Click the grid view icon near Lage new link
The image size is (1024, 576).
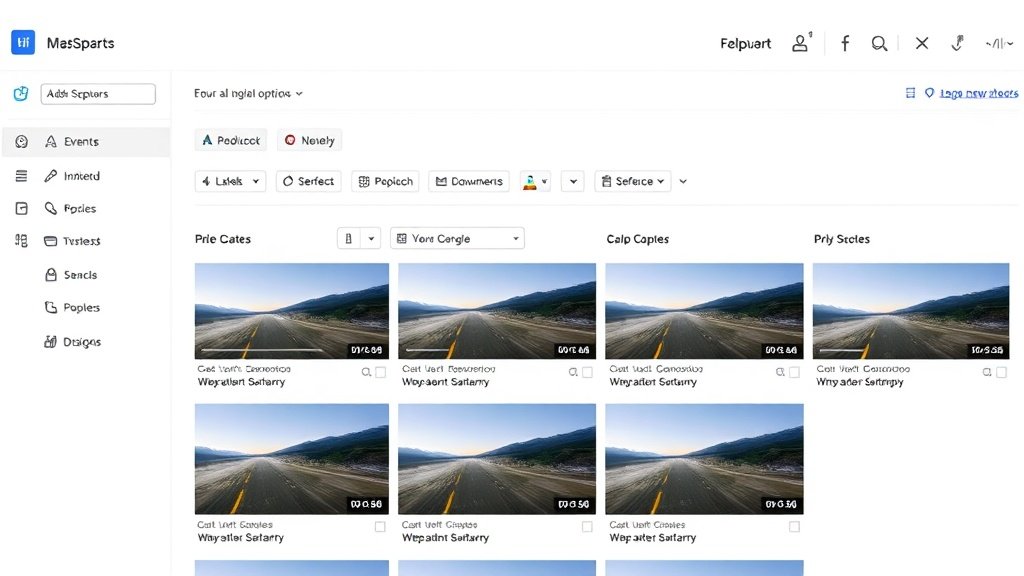(x=910, y=93)
